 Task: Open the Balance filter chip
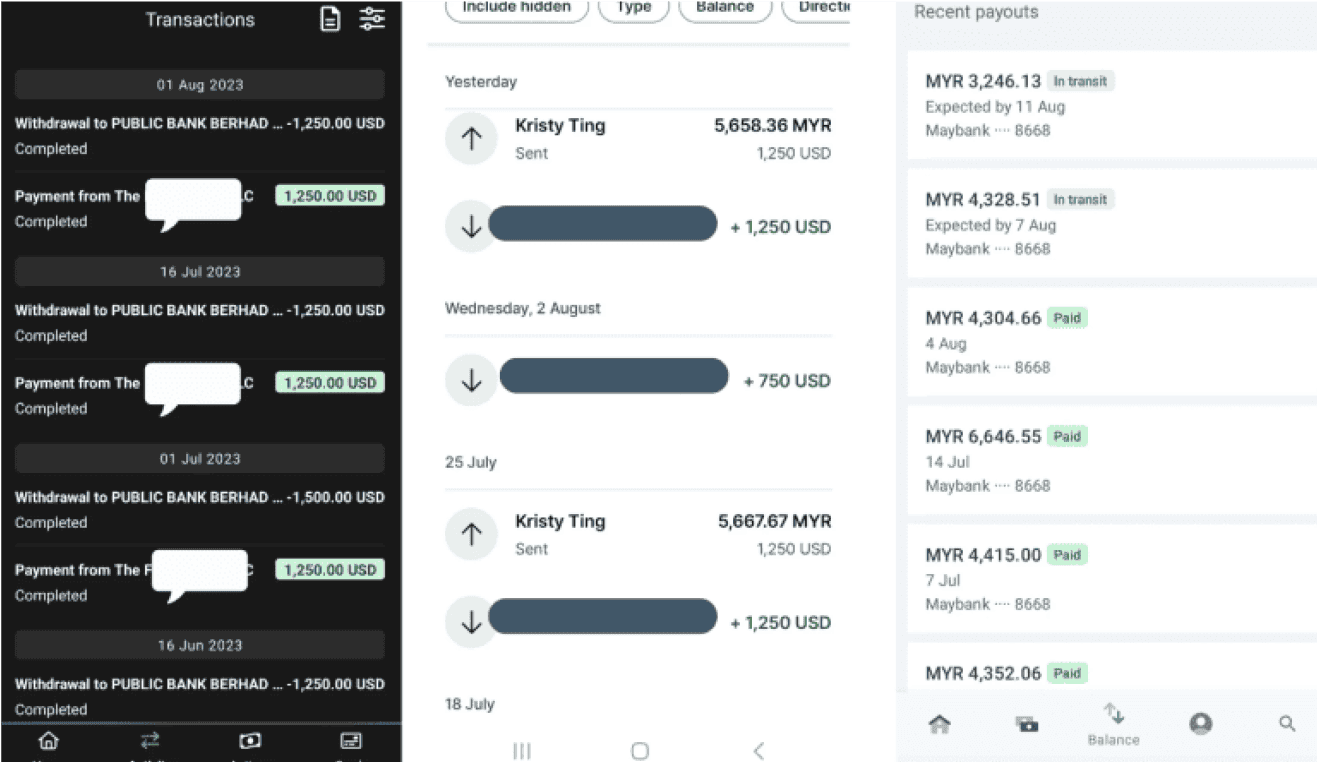(724, 8)
